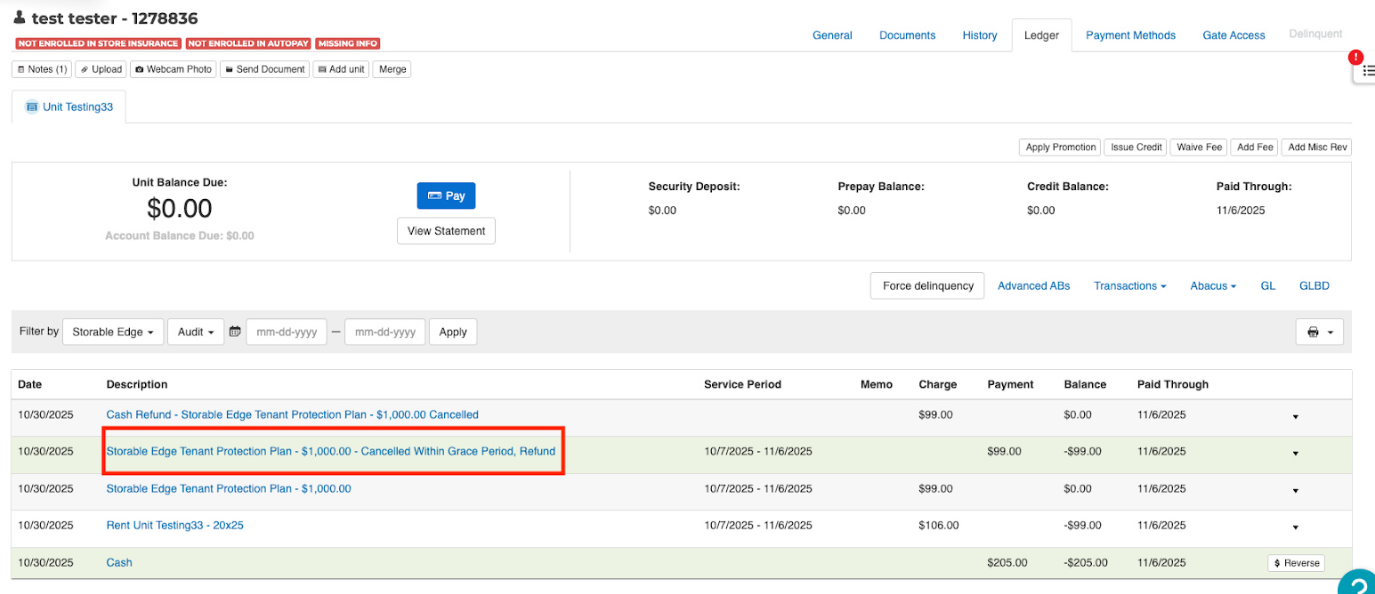Click the start date input field
The image size is (1375, 594).
pos(287,332)
